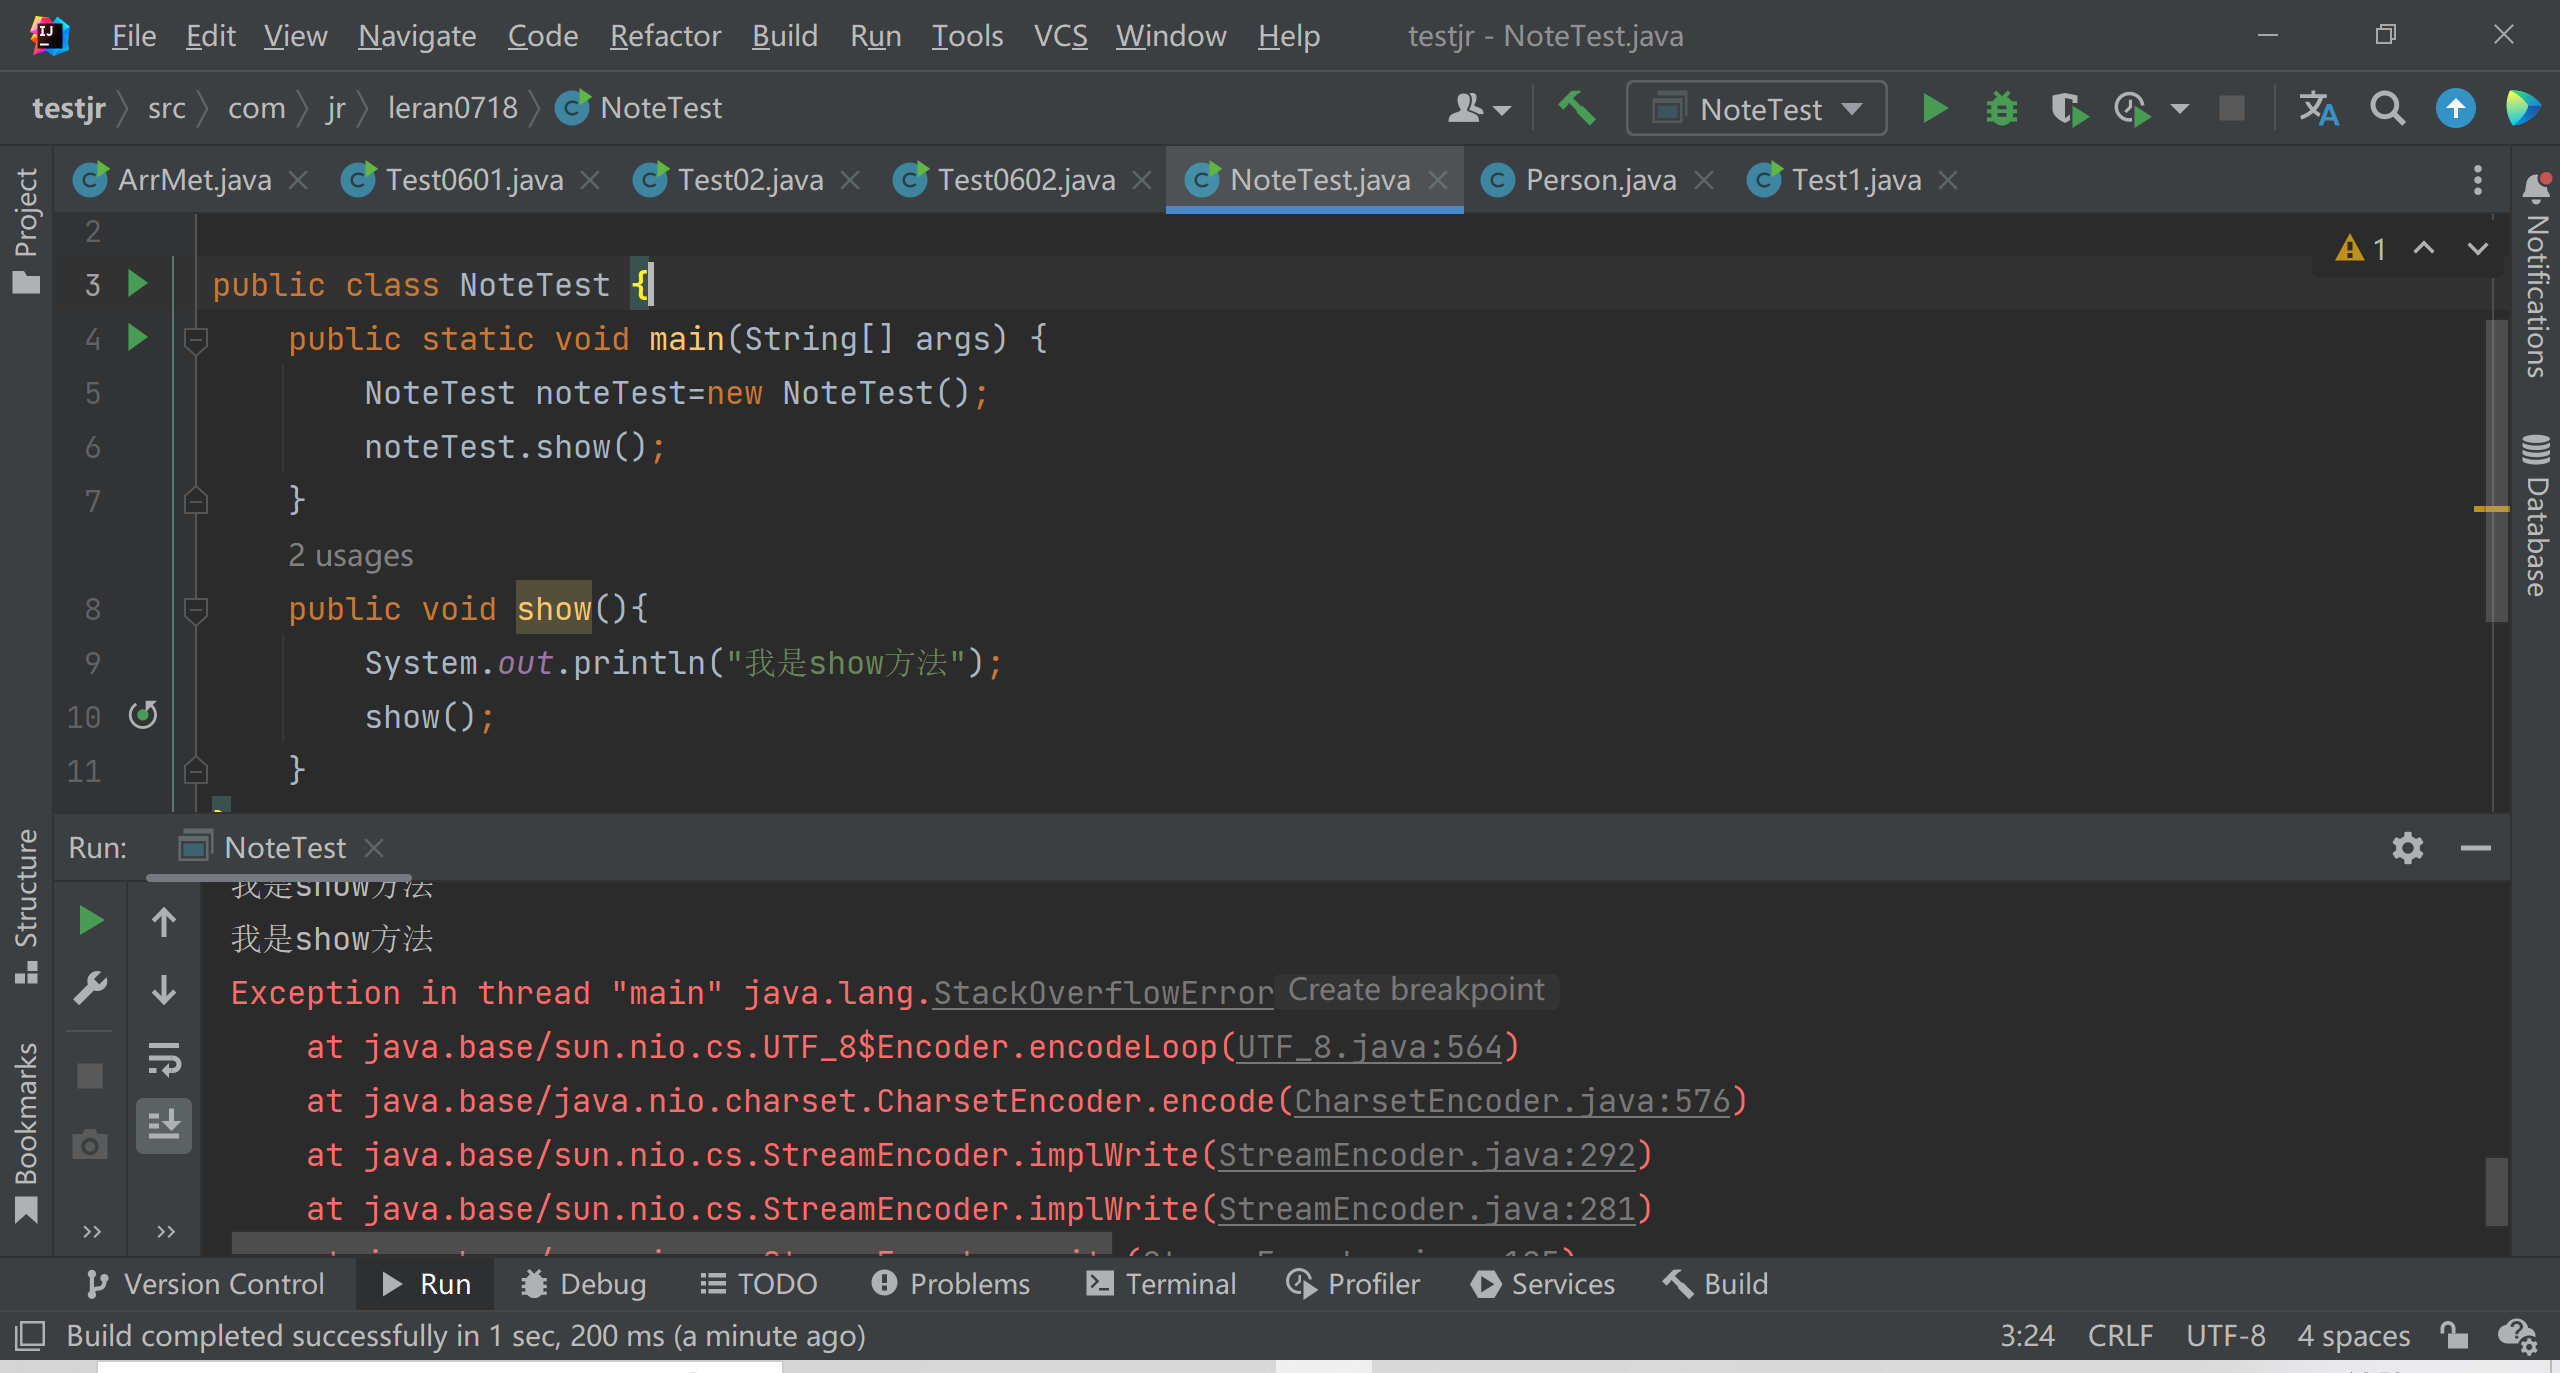Toggle read-only lock icon in status bar
Image resolution: width=2560 pixels, height=1373 pixels.
coord(2454,1336)
